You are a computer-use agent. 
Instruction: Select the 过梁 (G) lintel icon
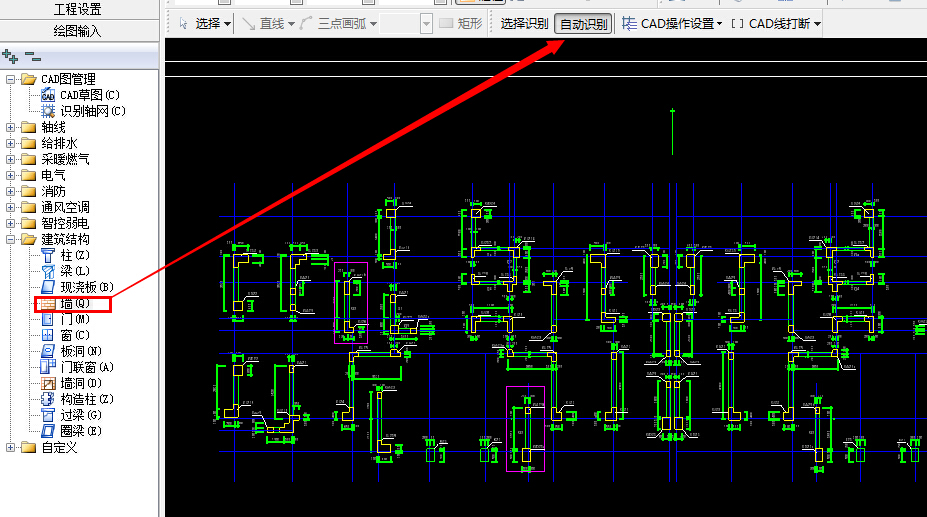click(48, 415)
